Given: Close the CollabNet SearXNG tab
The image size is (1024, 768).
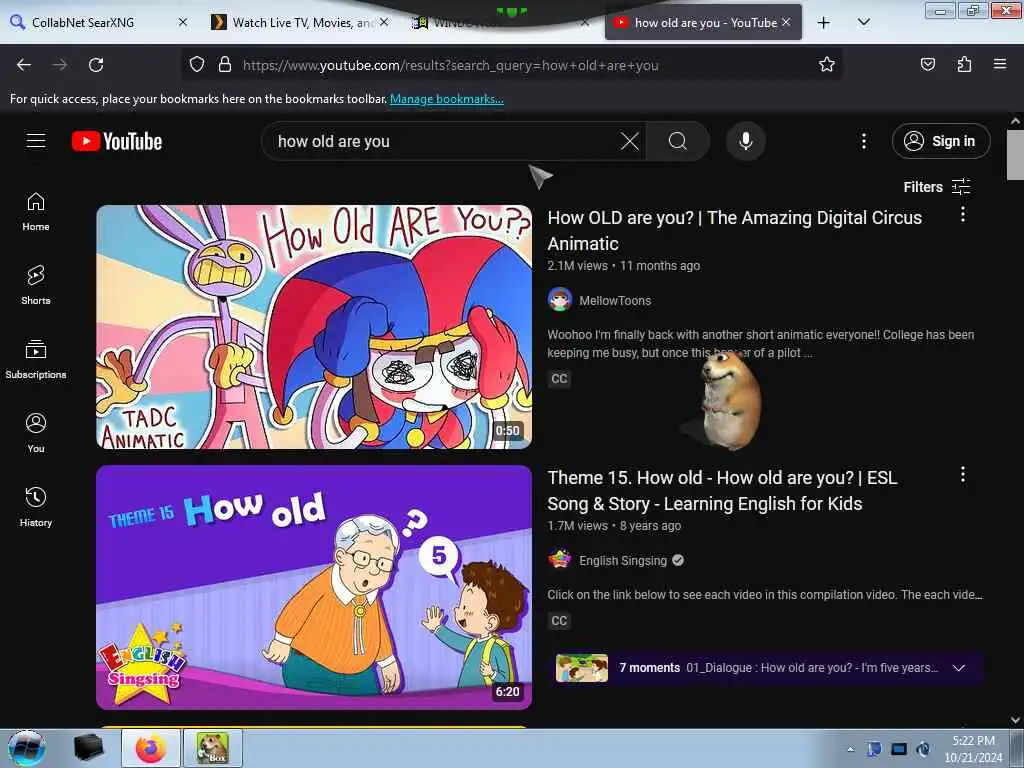Looking at the screenshot, I should click(x=183, y=22).
